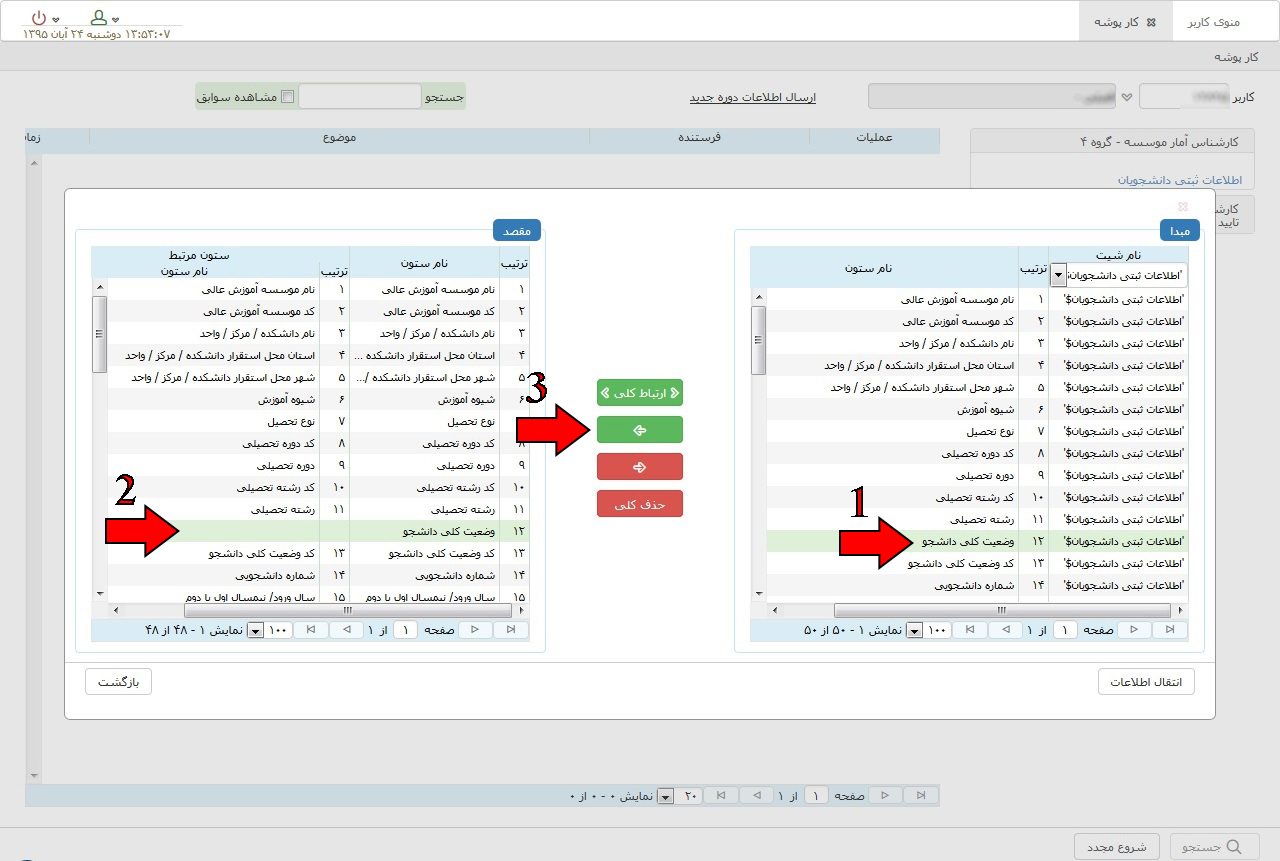The width and height of the screenshot is (1280, 861).
Task: Click the green left-arrow link button
Action: pos(640,430)
